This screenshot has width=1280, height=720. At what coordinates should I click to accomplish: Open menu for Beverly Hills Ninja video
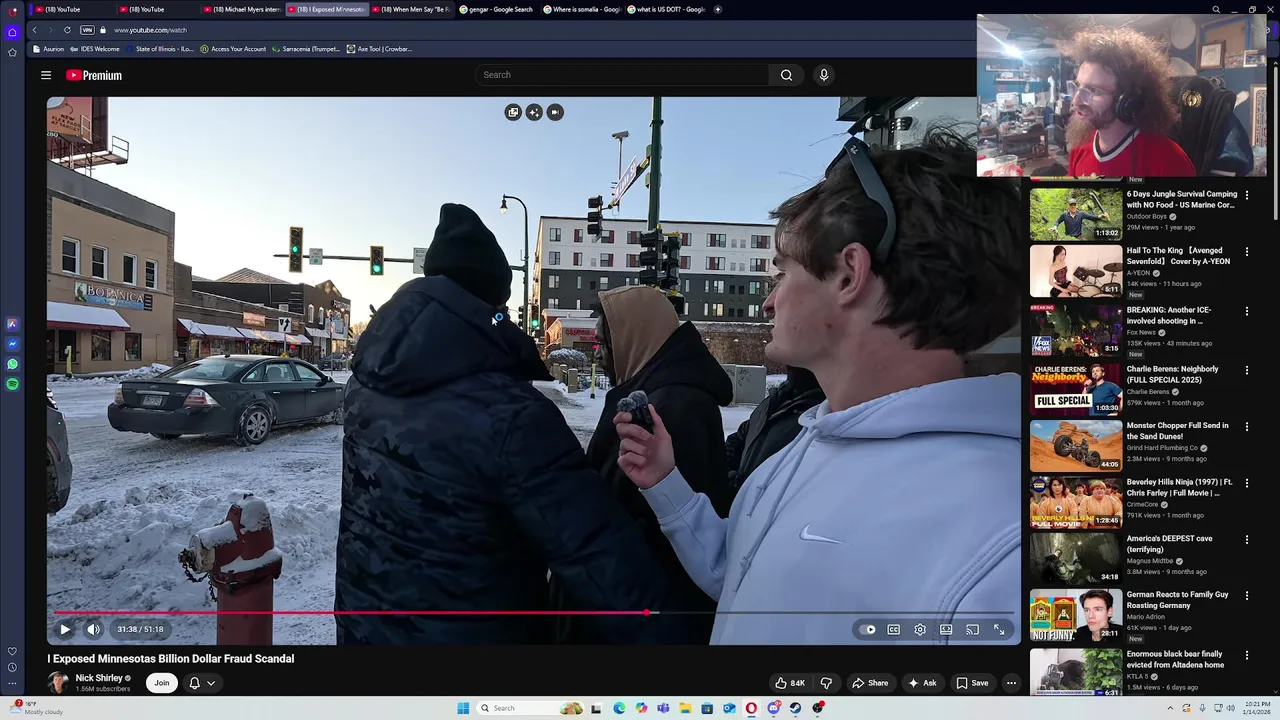coord(1246,483)
